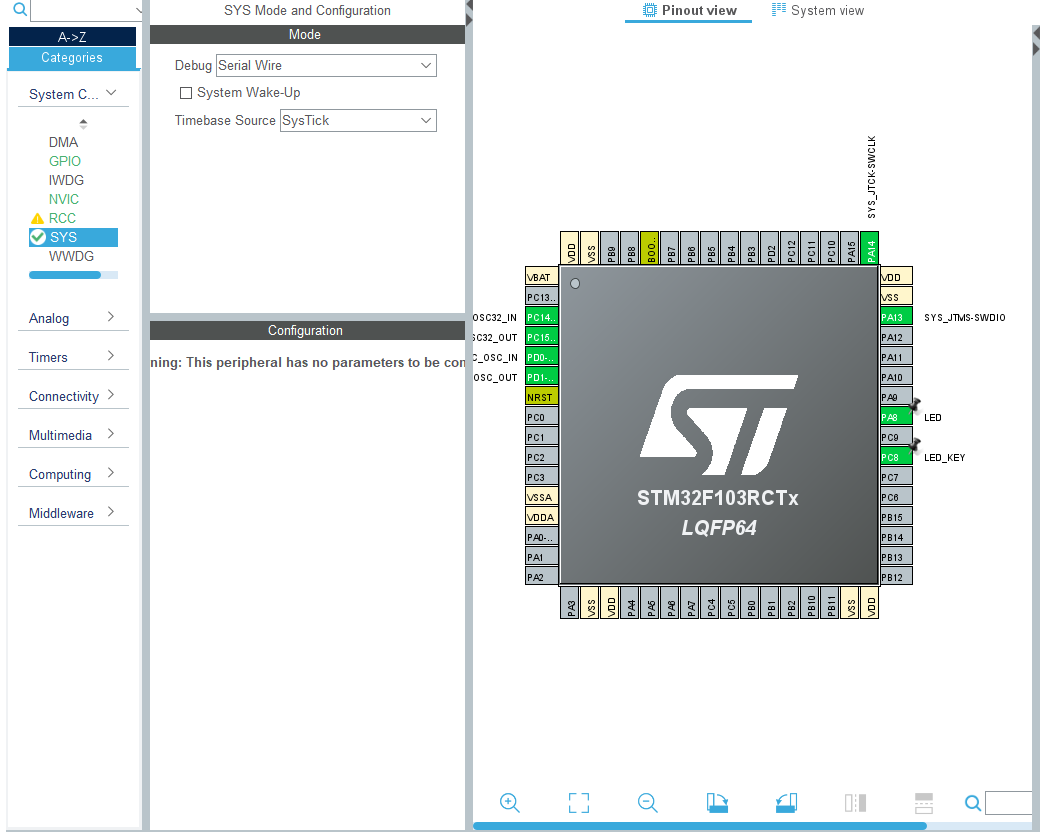The width and height of the screenshot is (1050, 839).
Task: Click the LED_KEY pin label
Action: (x=944, y=457)
